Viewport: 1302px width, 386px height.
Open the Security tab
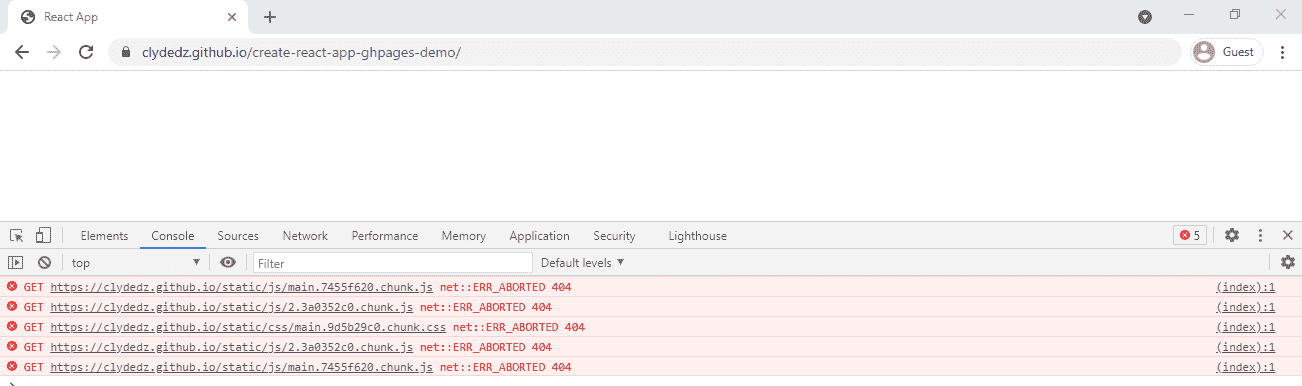[x=614, y=236]
